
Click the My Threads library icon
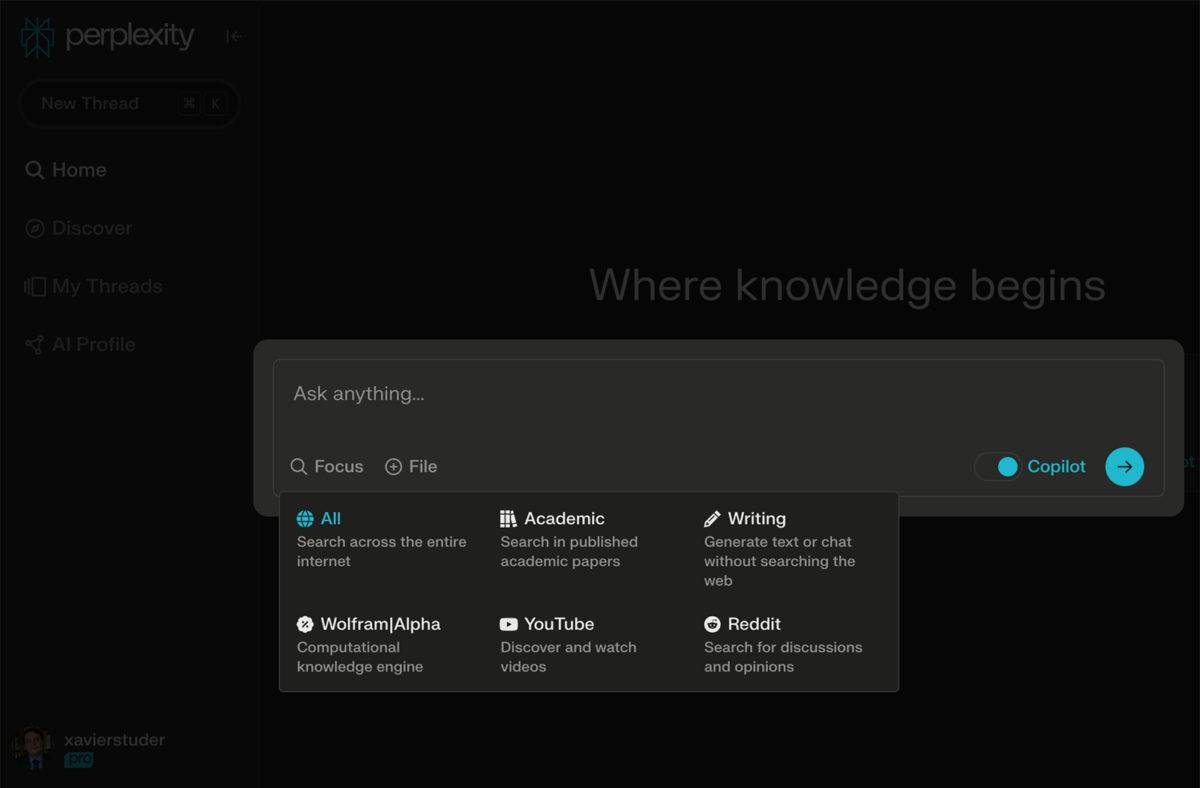point(35,286)
